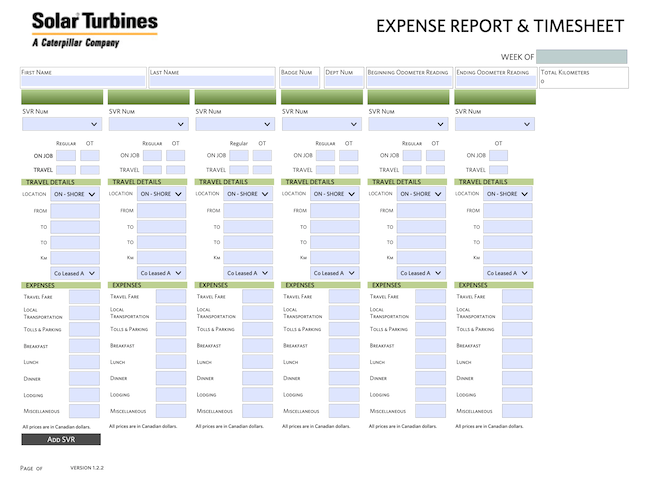The height and width of the screenshot is (500, 650).
Task: Click the Beginning Odometer Reading field
Action: point(408,82)
